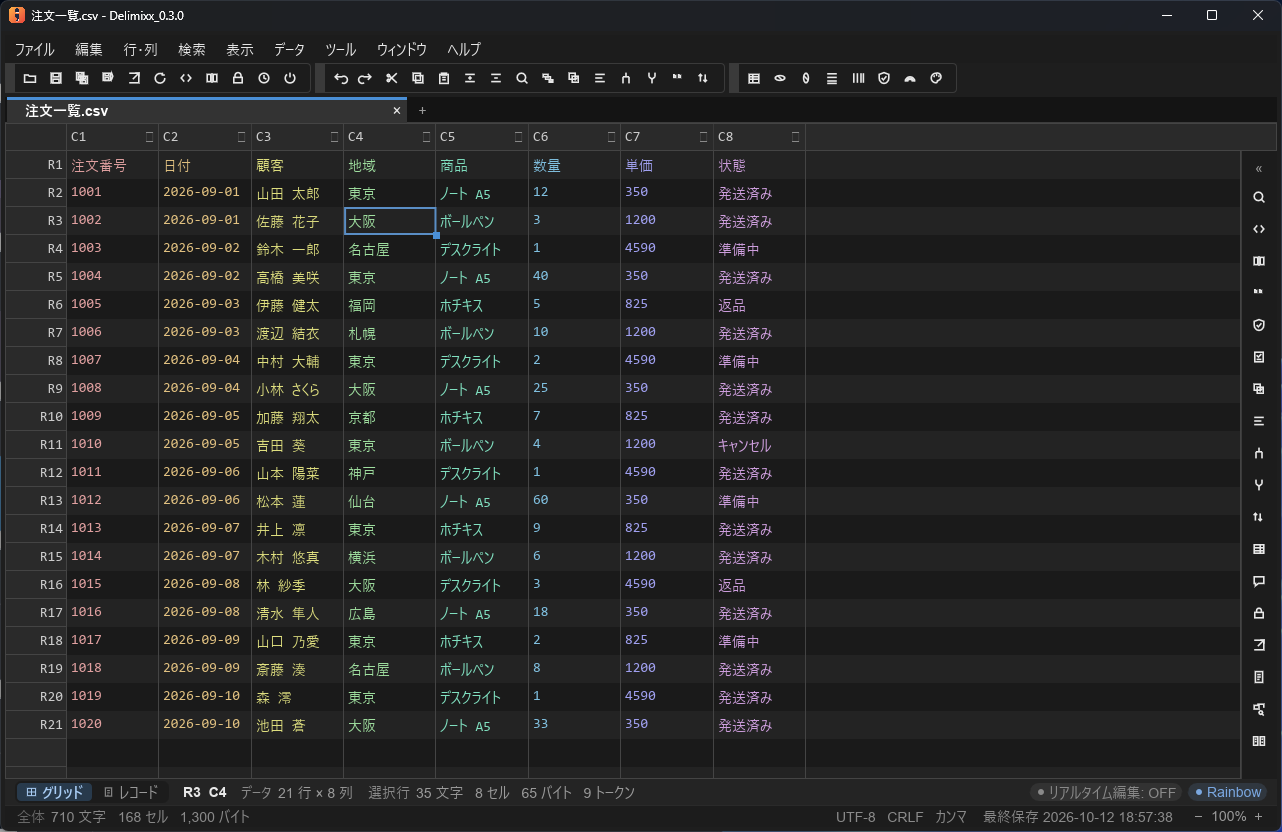Open the カンマ delimiter selector
The image size is (1282, 832).
[951, 817]
